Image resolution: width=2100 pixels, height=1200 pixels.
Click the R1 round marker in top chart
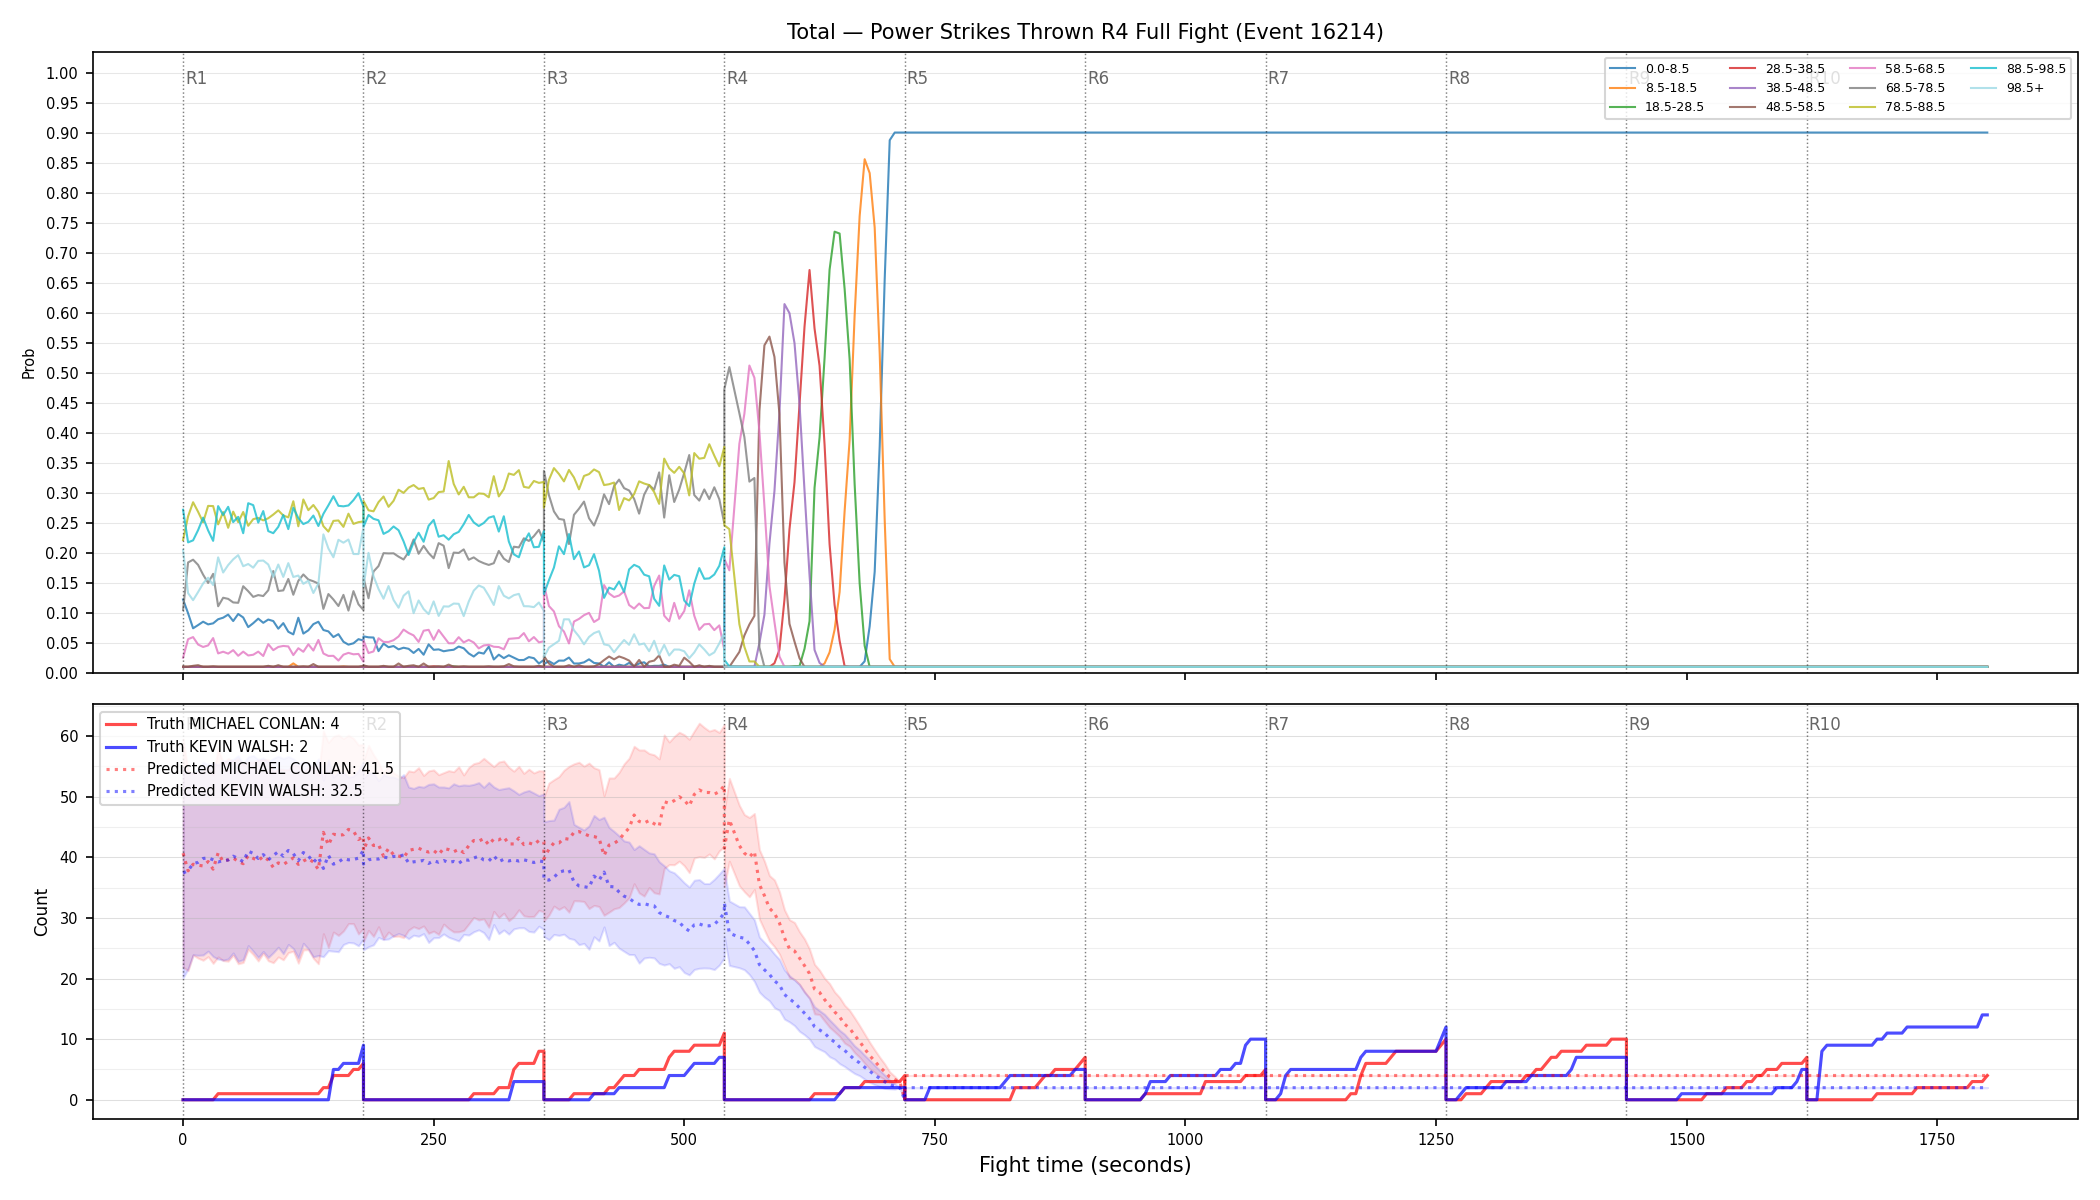196,78
